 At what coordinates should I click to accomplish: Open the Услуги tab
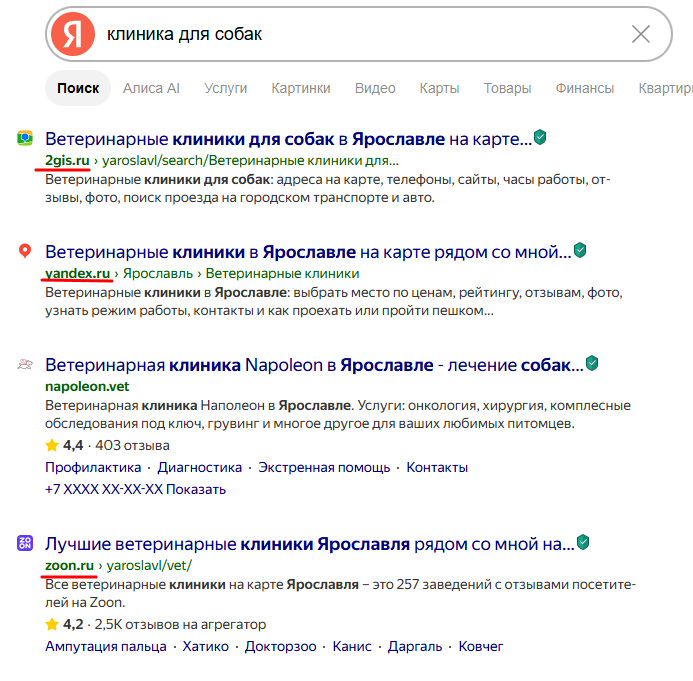[x=225, y=88]
